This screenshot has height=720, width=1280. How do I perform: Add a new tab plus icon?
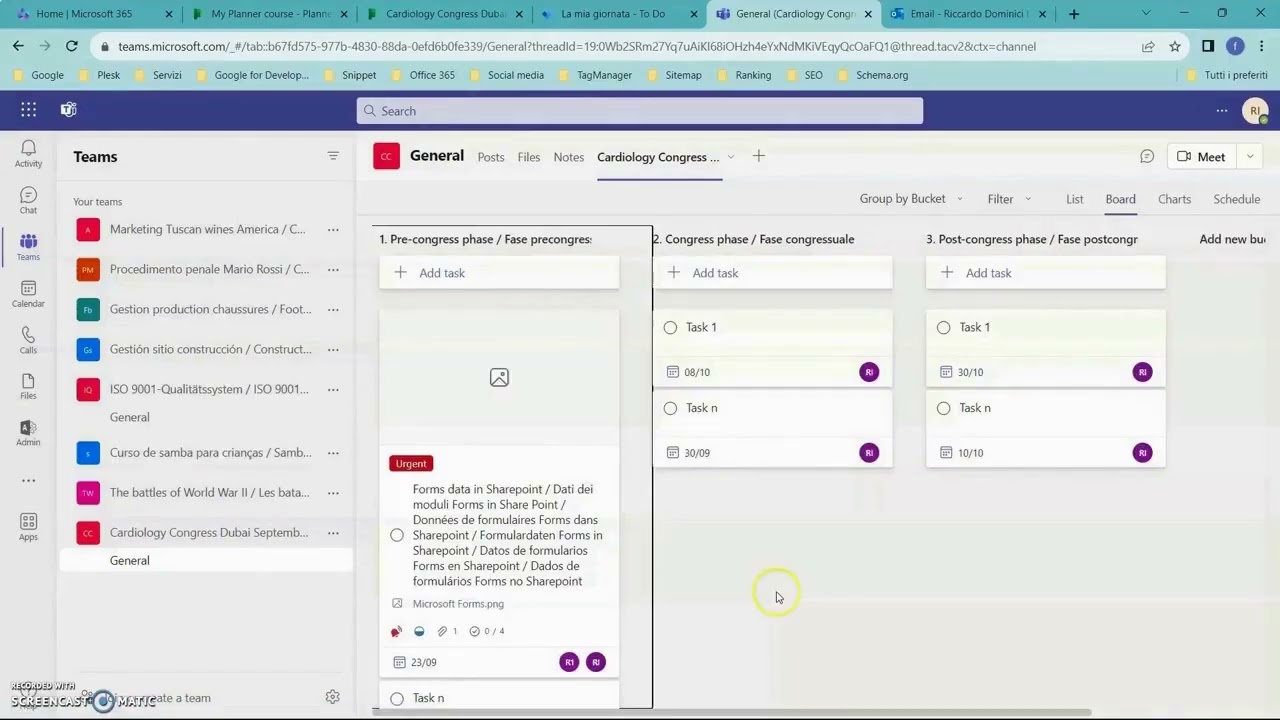tap(759, 156)
